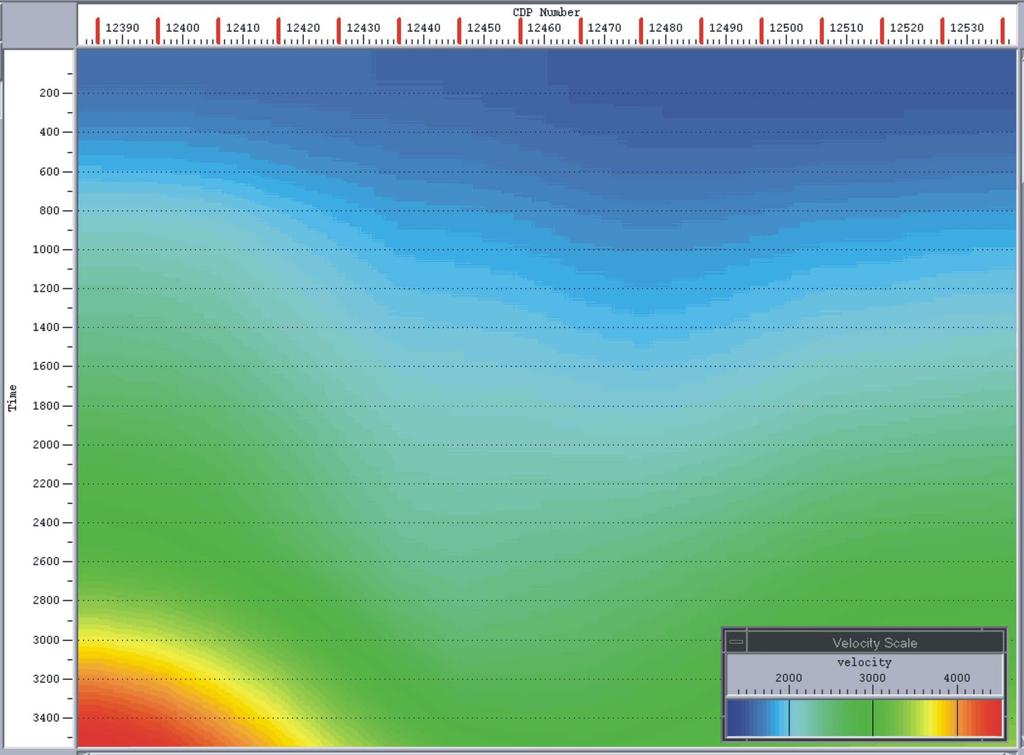Viewport: 1024px width, 755px height.
Task: Click time axis label 2400
Action: click(46, 522)
